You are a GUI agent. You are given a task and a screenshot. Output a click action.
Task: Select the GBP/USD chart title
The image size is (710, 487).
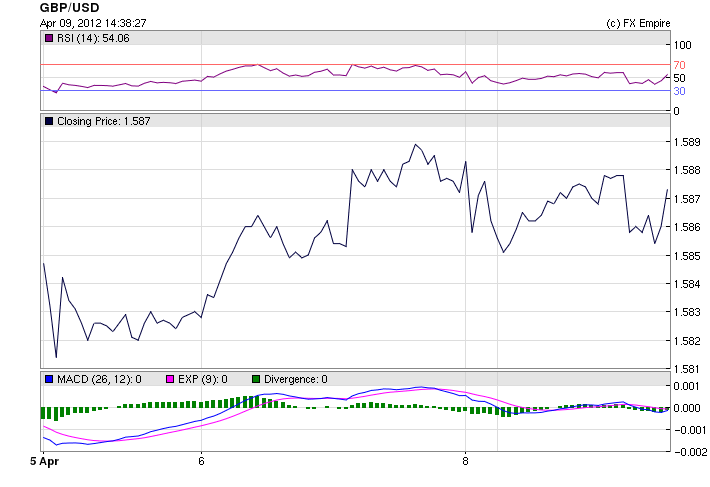tap(69, 8)
